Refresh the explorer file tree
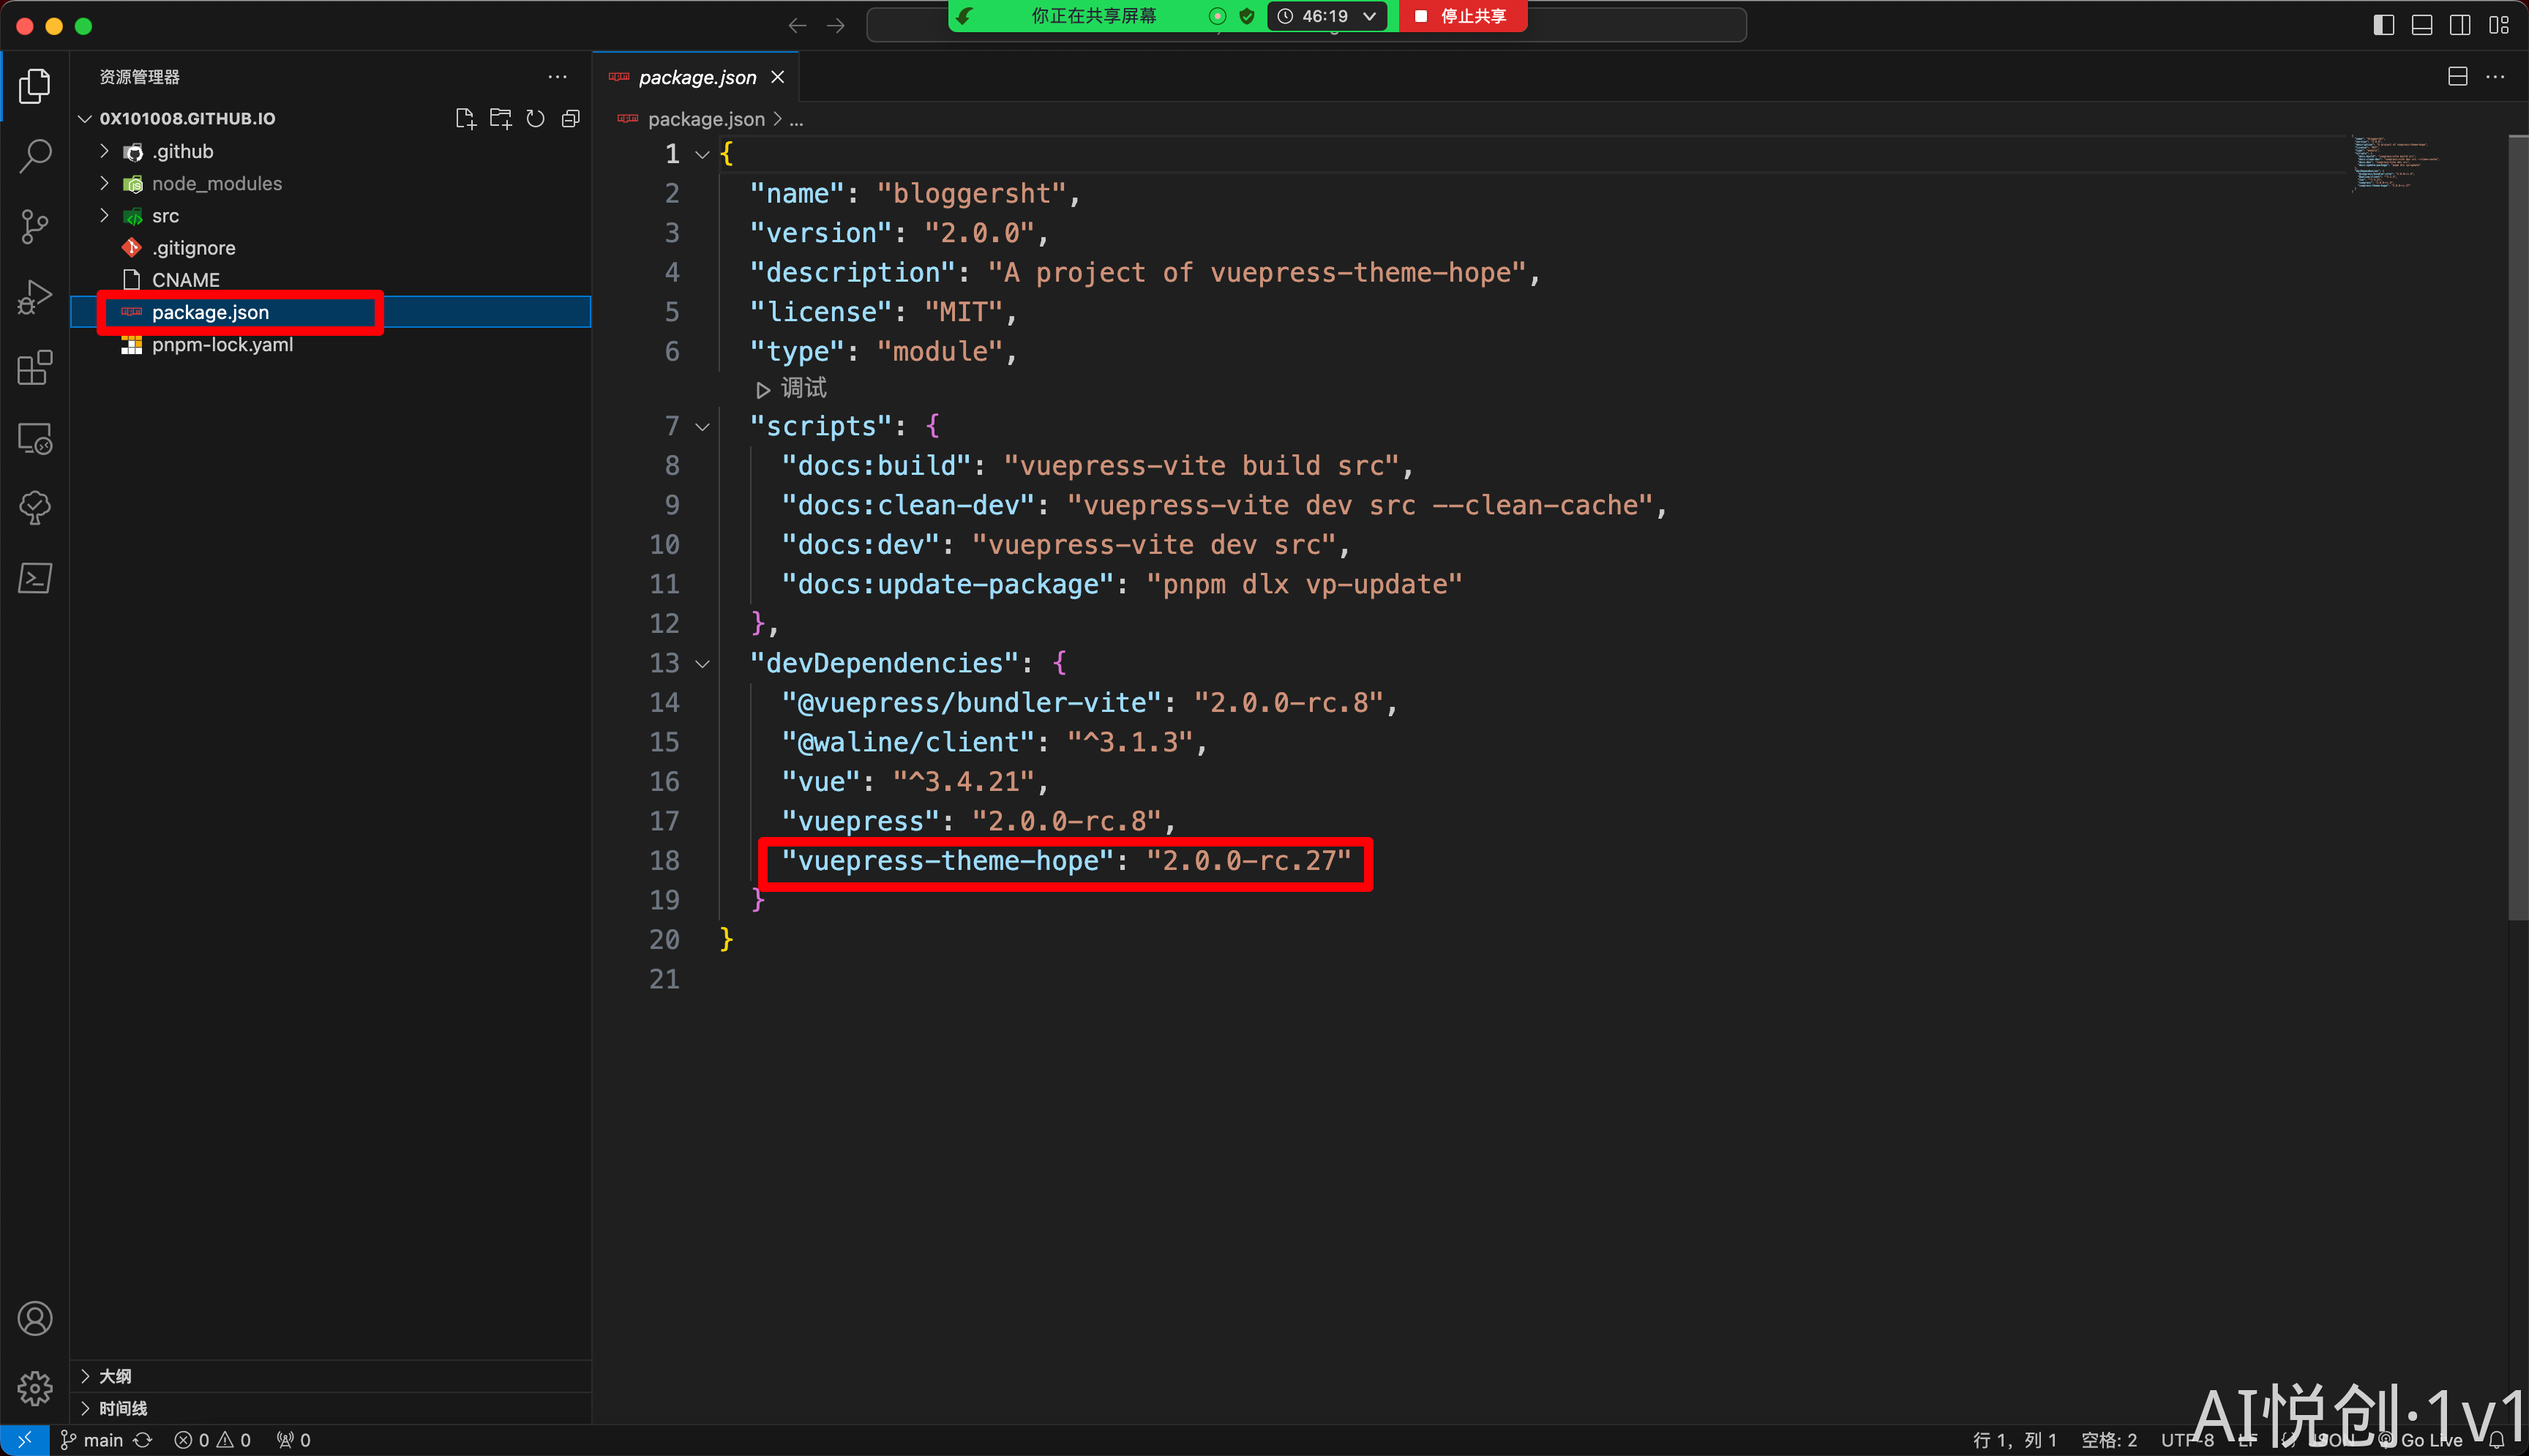Screen dimensions: 2529x1456 click(x=536, y=119)
